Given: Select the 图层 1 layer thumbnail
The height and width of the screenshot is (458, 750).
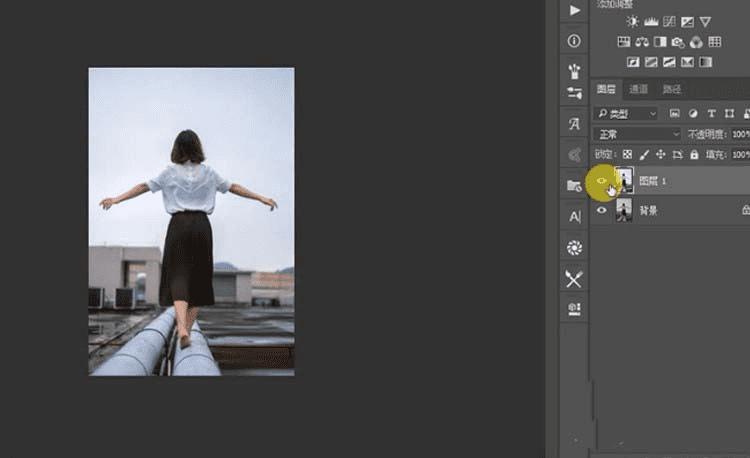Looking at the screenshot, I should (x=624, y=180).
